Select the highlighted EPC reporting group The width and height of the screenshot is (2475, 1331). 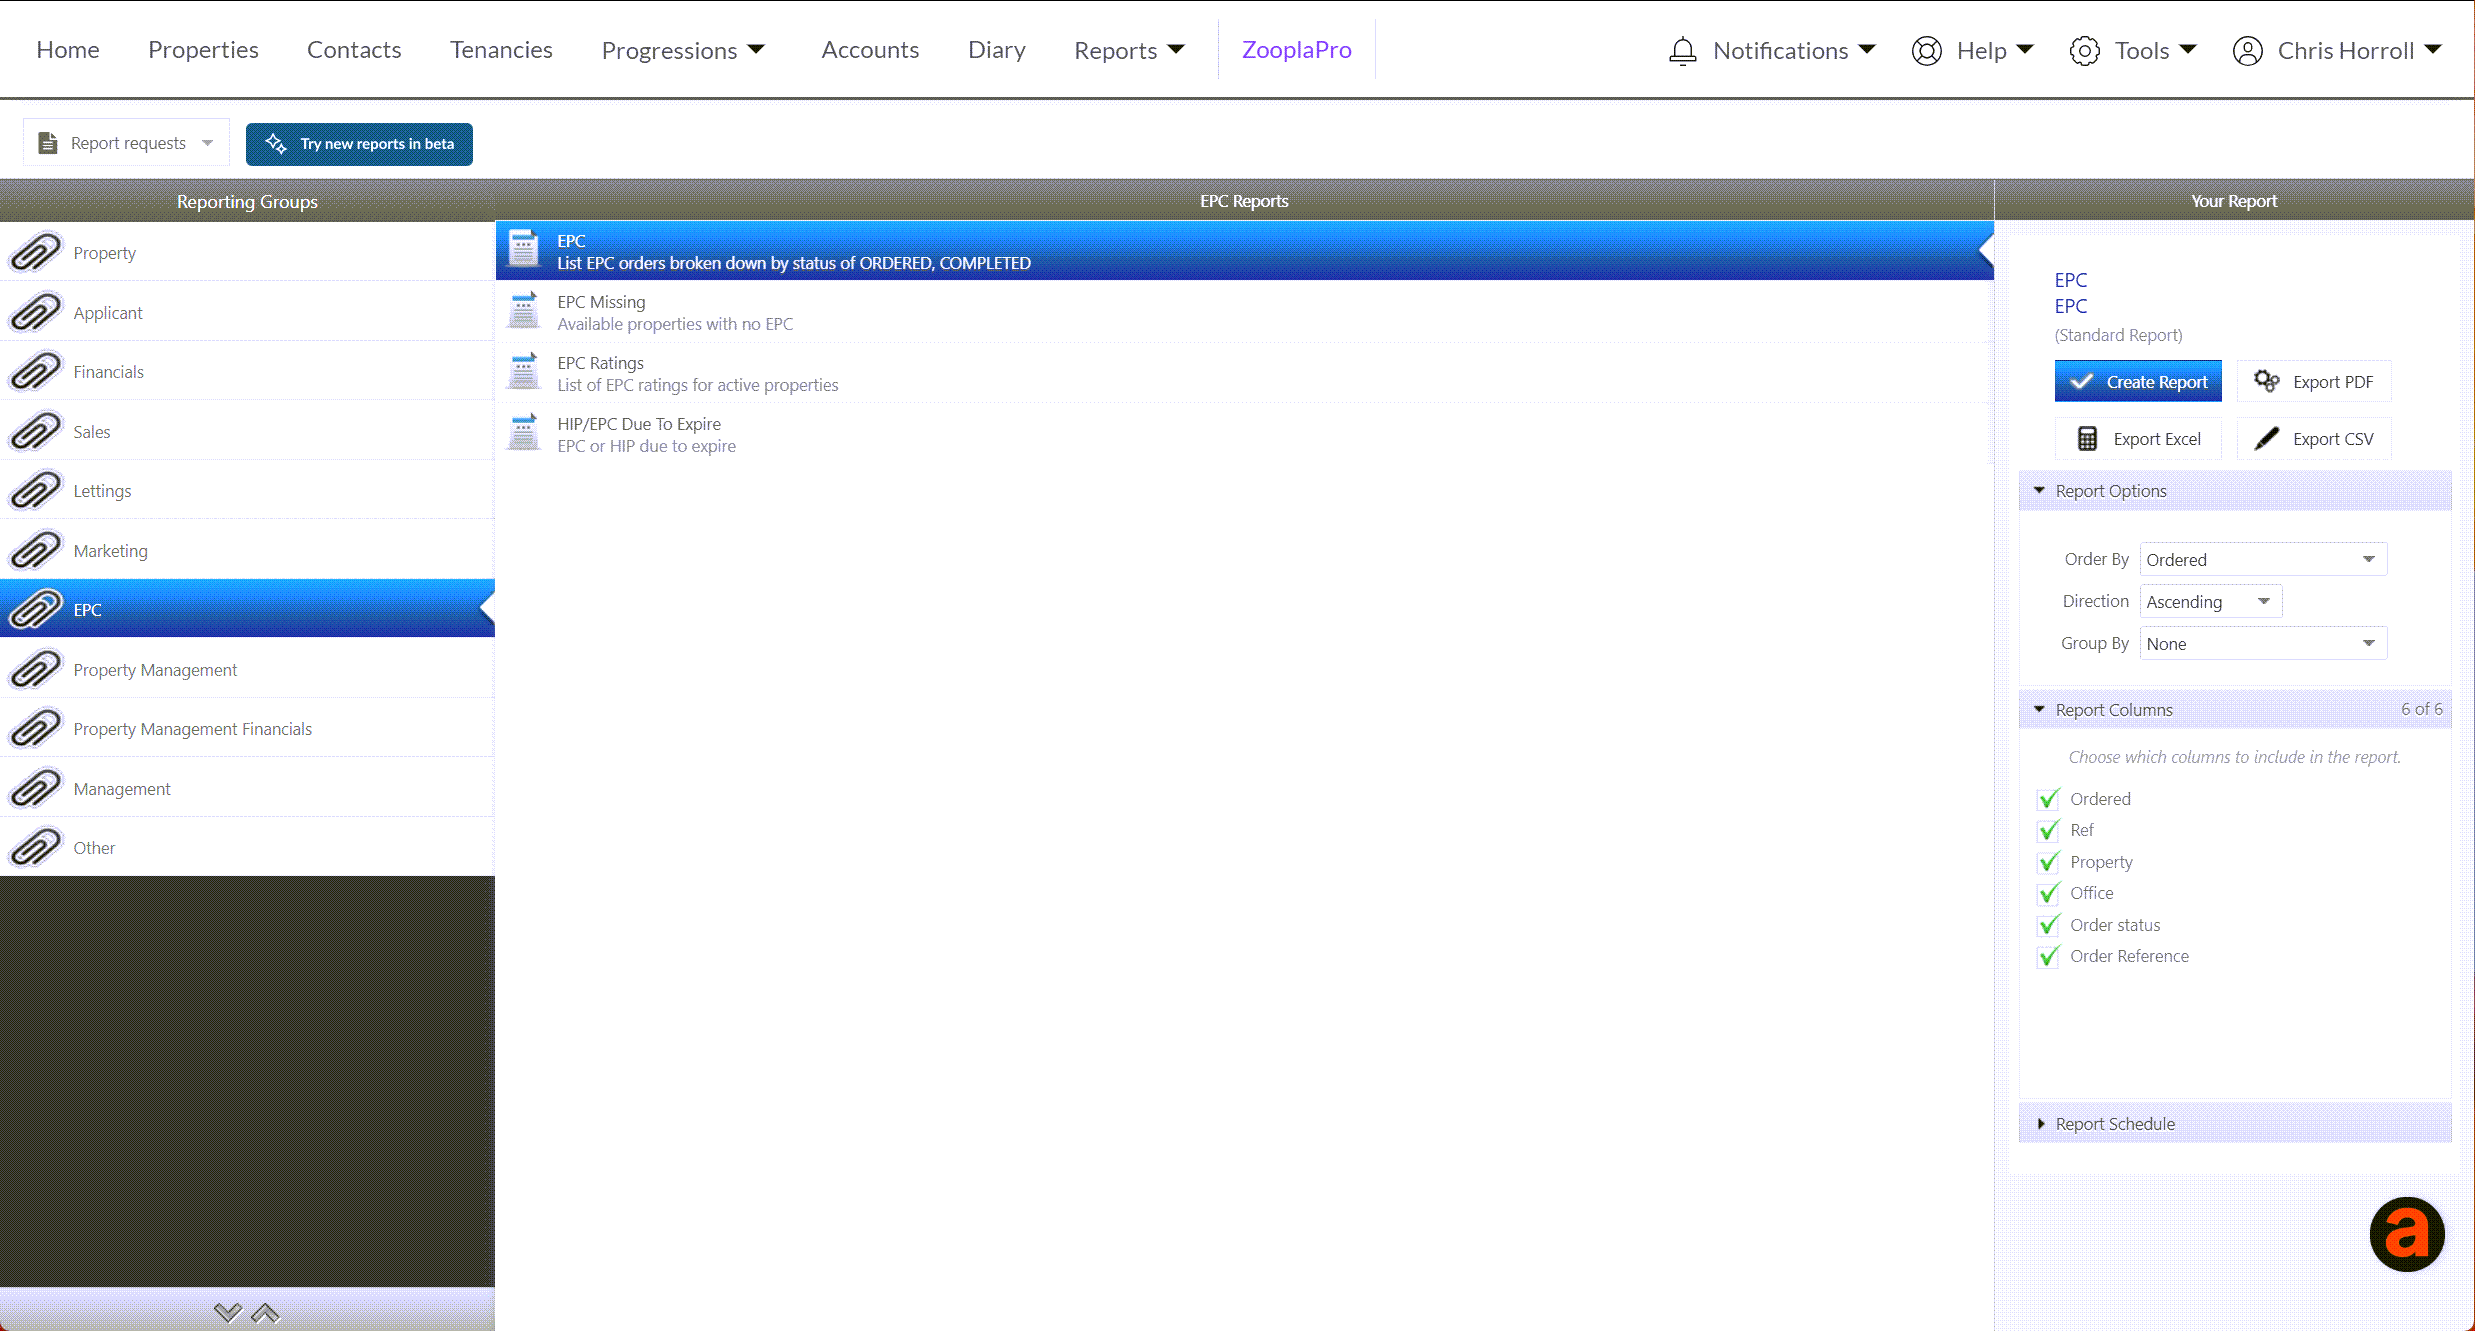click(x=247, y=609)
